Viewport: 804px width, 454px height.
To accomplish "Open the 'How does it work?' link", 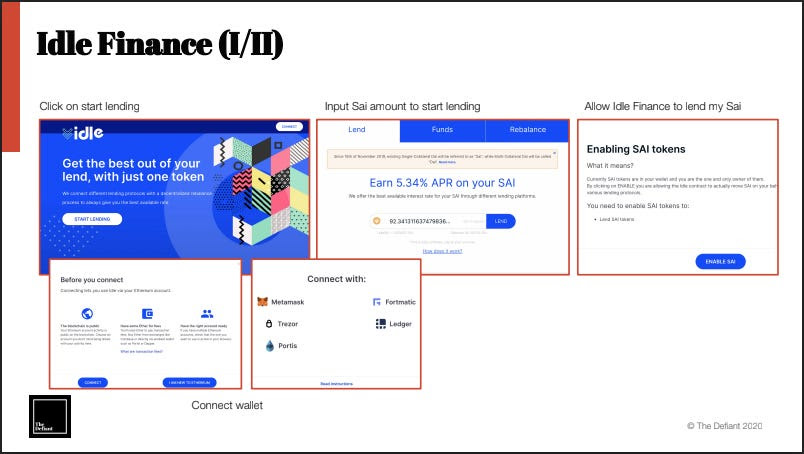I will point(441,251).
